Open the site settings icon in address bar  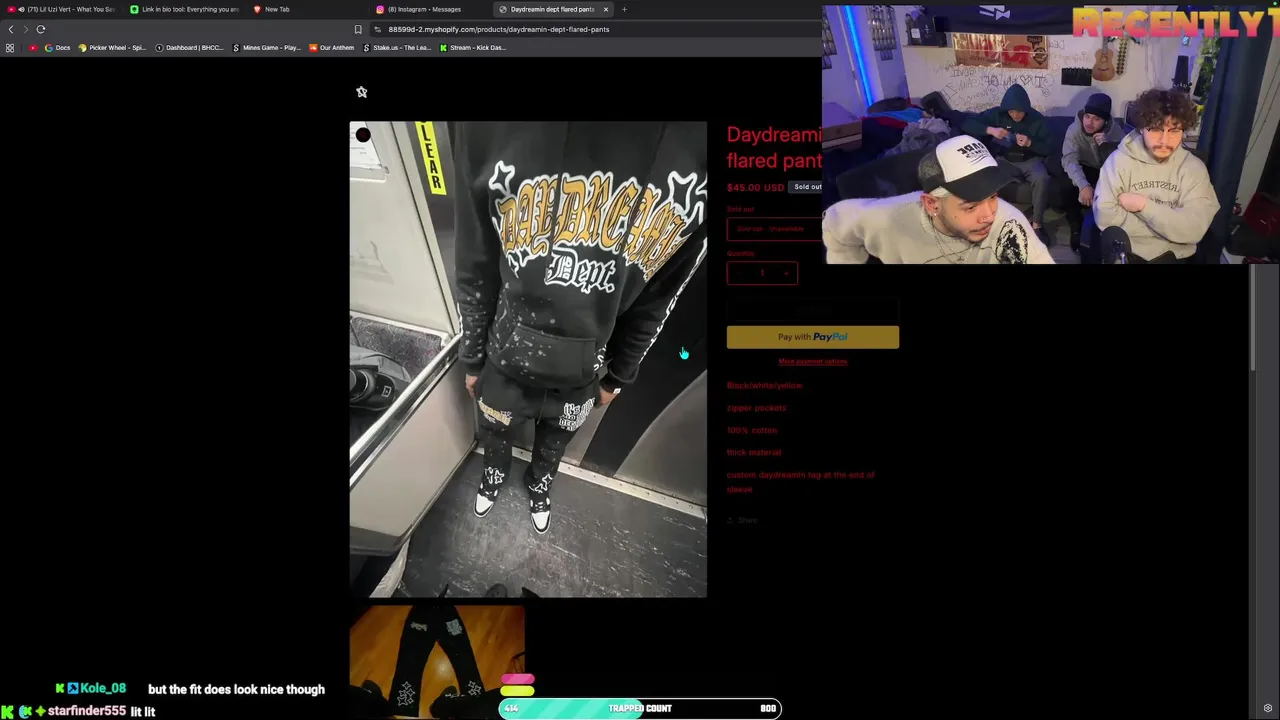tap(377, 29)
